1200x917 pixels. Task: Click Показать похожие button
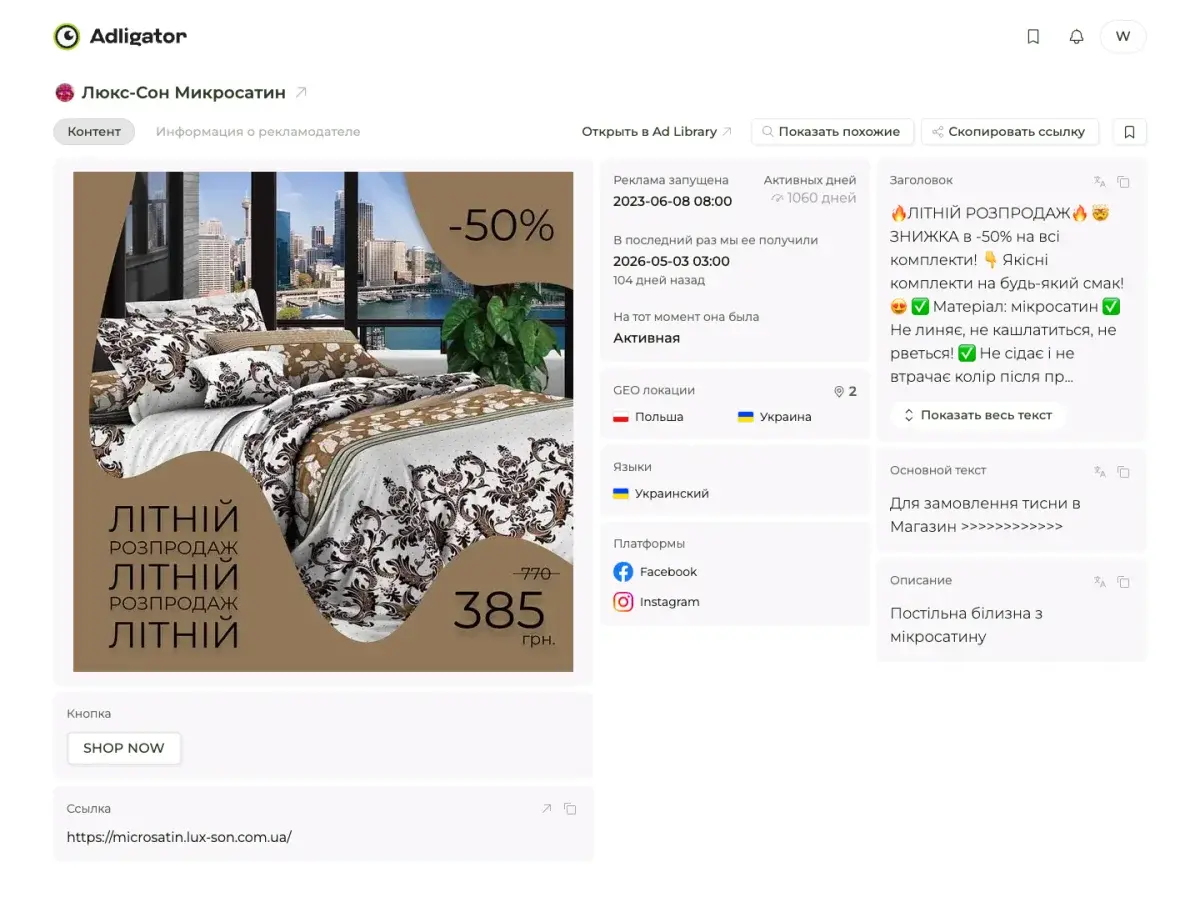tap(832, 131)
